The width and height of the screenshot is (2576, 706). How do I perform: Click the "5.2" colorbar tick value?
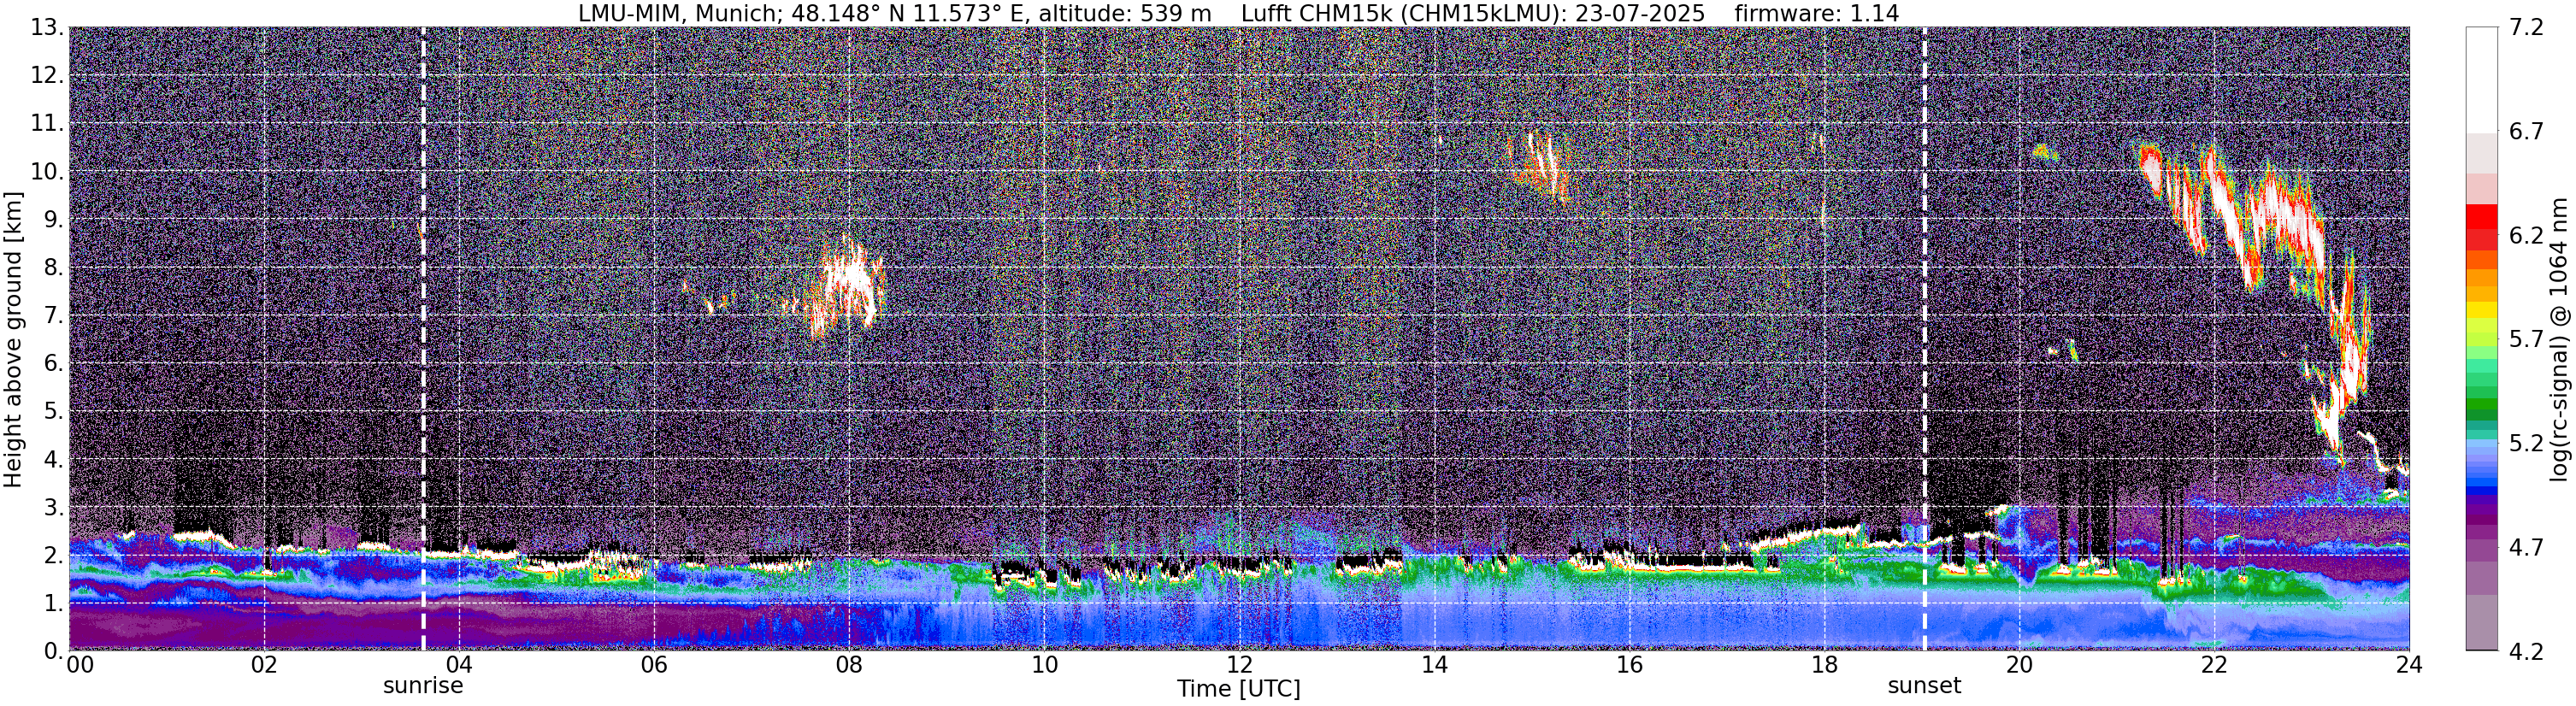coord(2526,444)
